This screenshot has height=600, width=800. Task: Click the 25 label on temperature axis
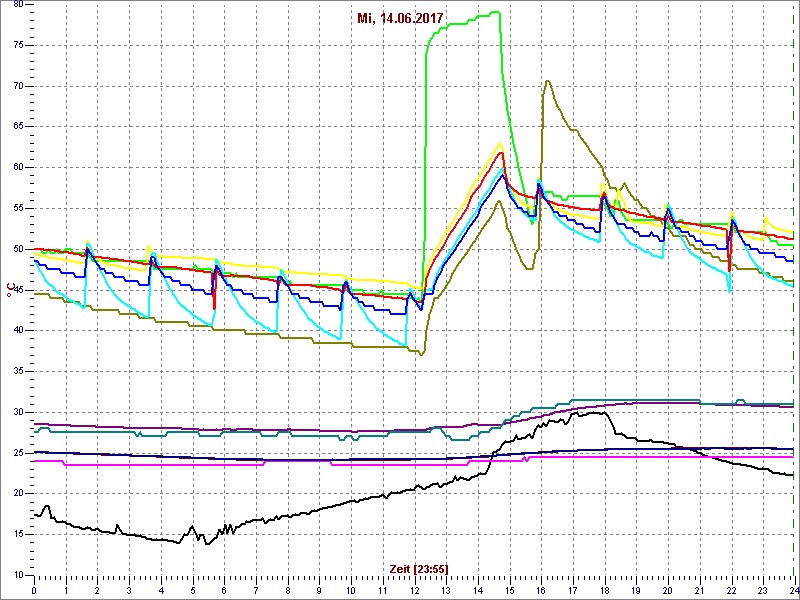coord(17,453)
